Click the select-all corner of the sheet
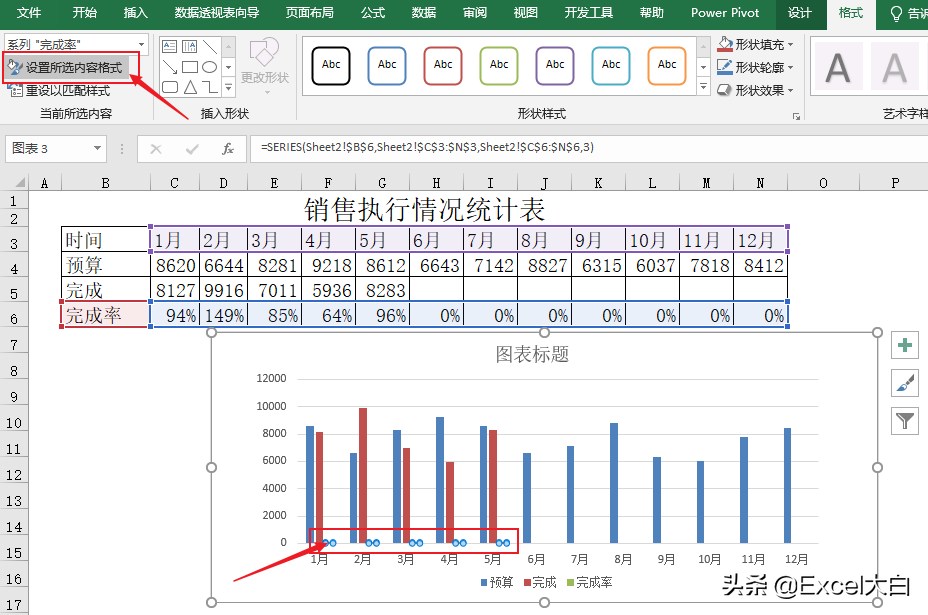The height and width of the screenshot is (615, 928). point(18,182)
